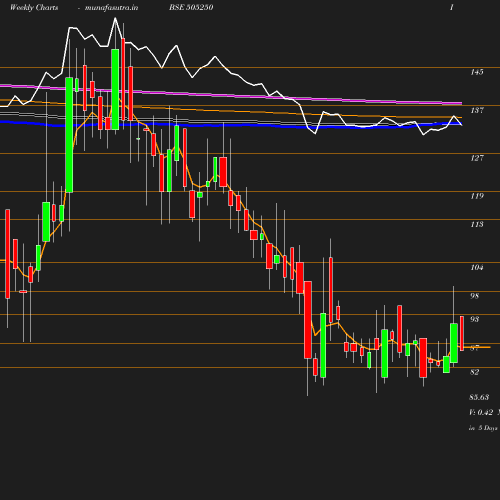
Task: Click the 137 price axis label
Action: tap(477, 110)
